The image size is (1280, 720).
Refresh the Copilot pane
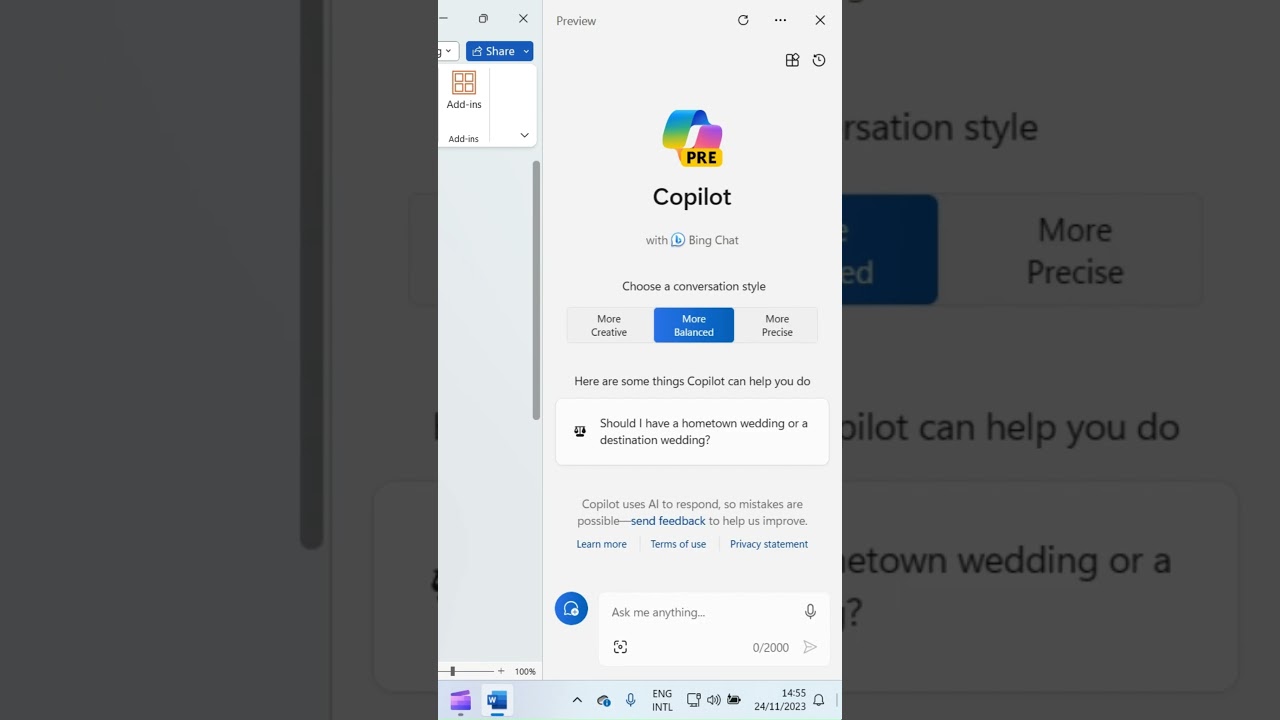pyautogui.click(x=743, y=20)
